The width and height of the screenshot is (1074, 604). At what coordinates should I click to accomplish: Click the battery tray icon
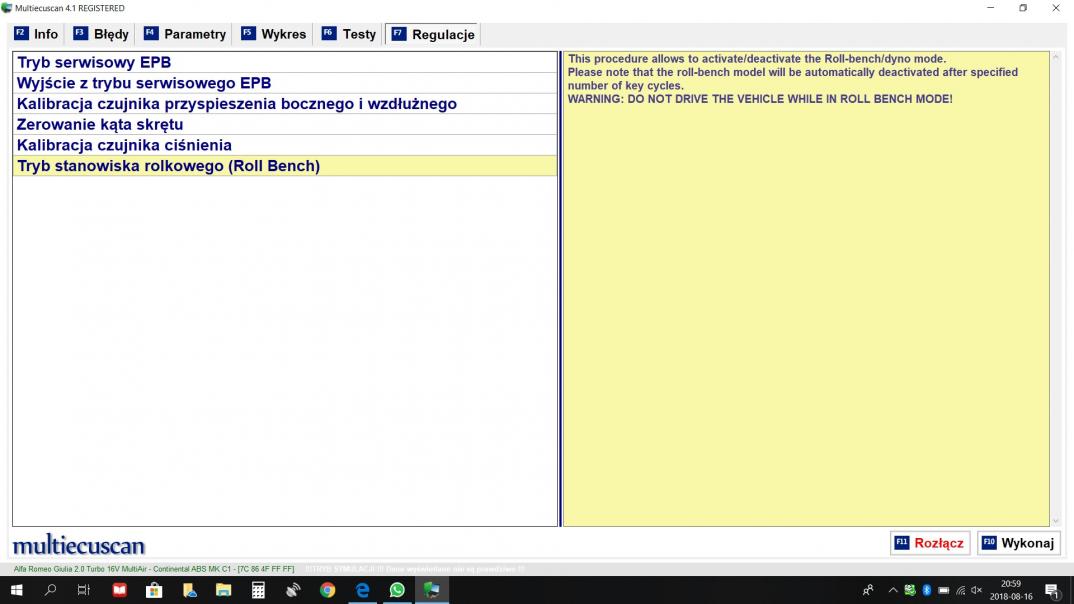(x=944, y=590)
